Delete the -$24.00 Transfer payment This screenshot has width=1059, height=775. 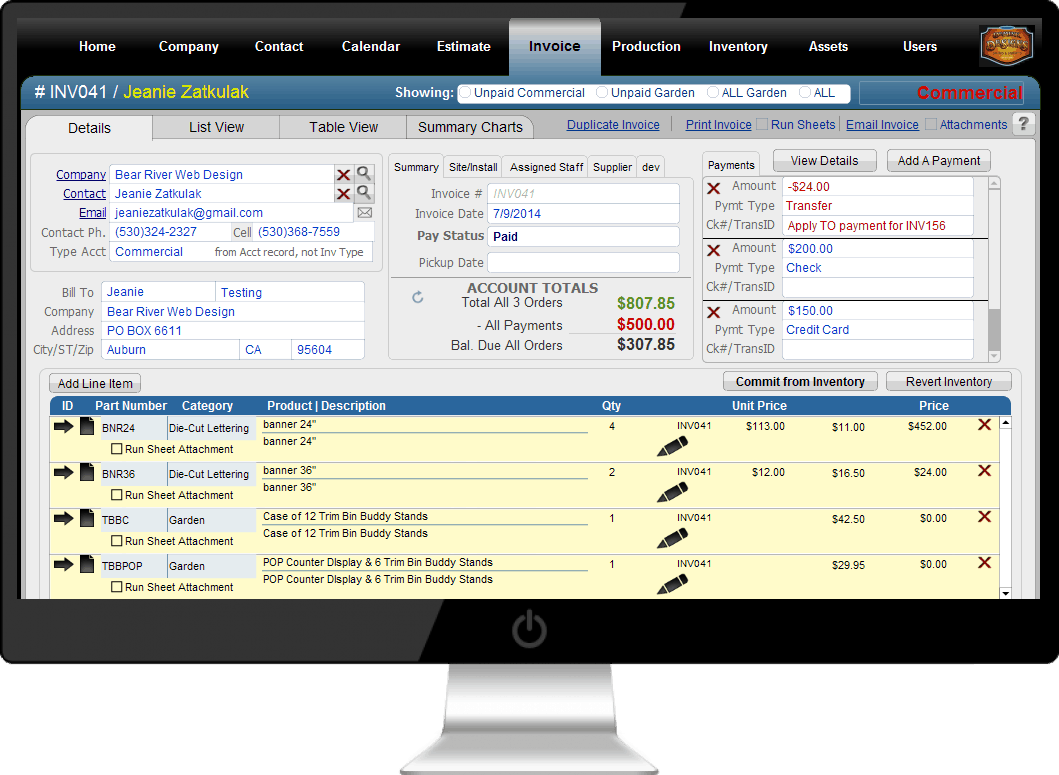pyautogui.click(x=714, y=188)
